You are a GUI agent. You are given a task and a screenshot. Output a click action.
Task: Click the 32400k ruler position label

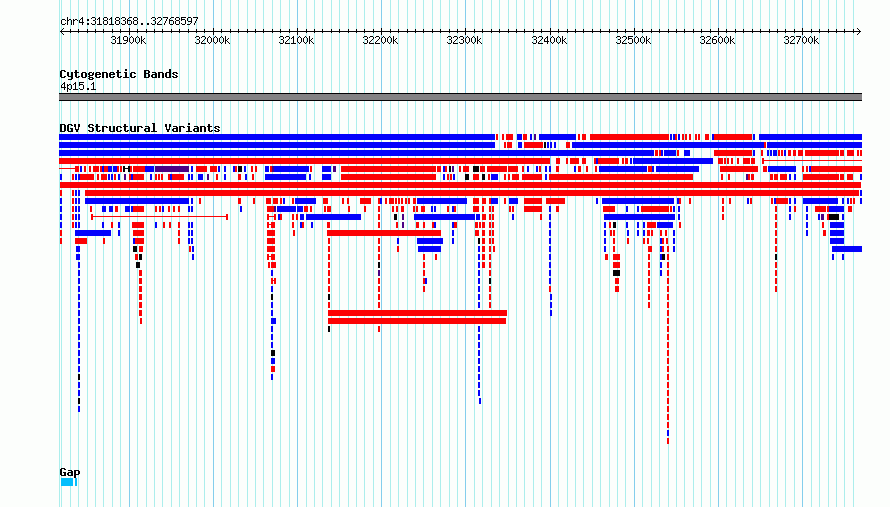point(549,40)
